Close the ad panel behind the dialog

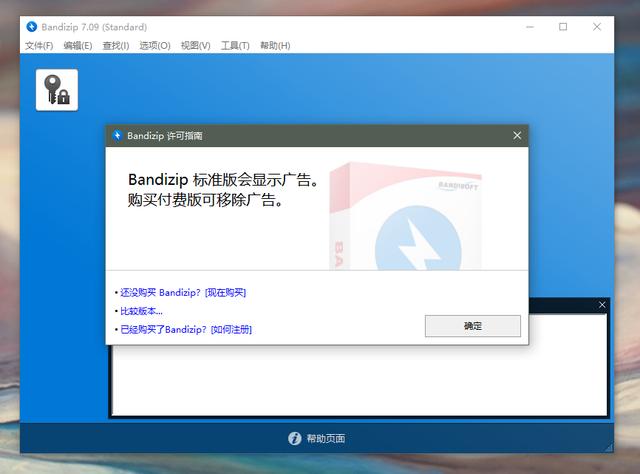pyautogui.click(x=602, y=305)
